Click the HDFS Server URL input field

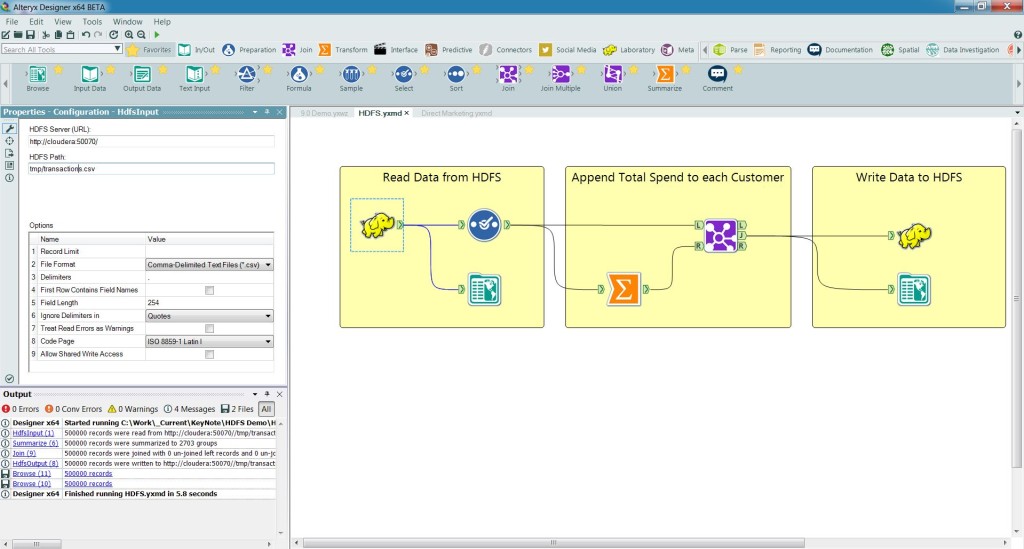point(151,141)
